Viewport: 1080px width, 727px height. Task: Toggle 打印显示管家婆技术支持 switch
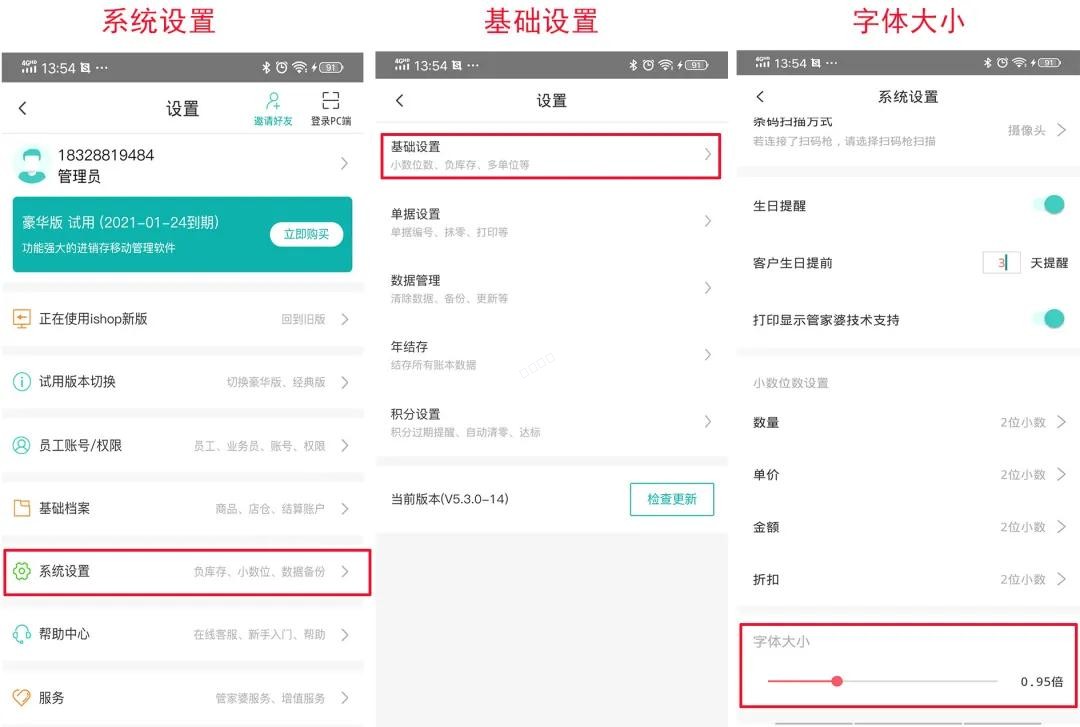pyautogui.click(x=1050, y=319)
